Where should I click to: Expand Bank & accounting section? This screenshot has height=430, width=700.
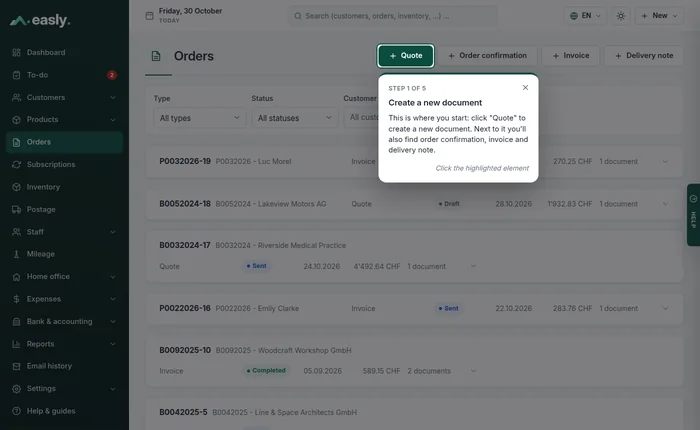(112, 321)
